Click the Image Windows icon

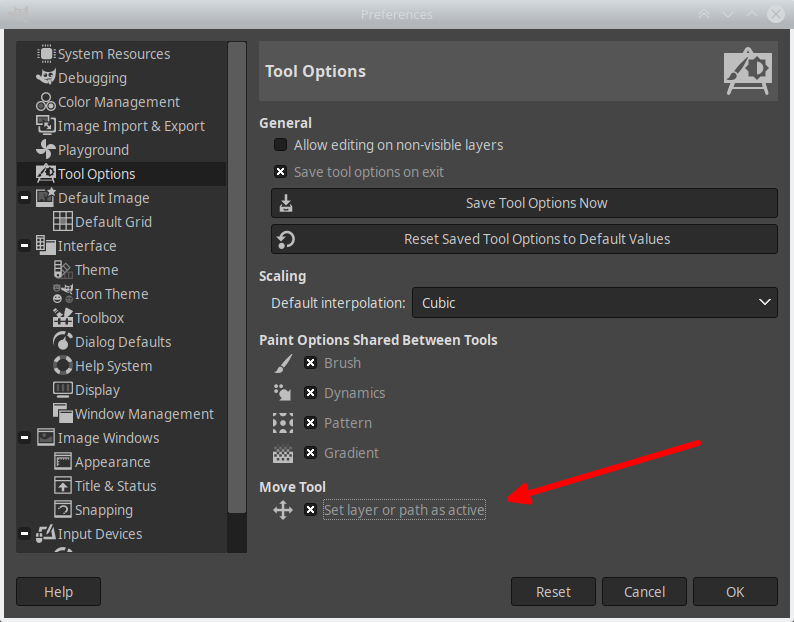coord(46,438)
